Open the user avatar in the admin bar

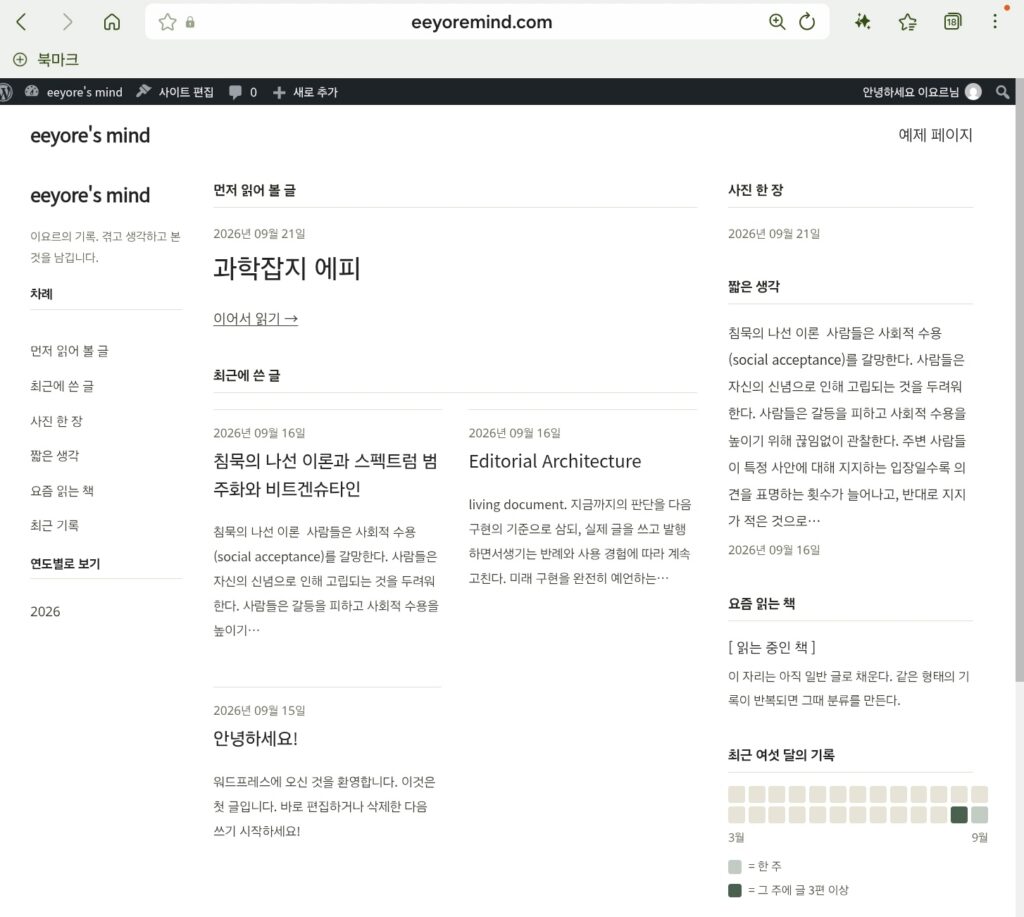point(973,92)
